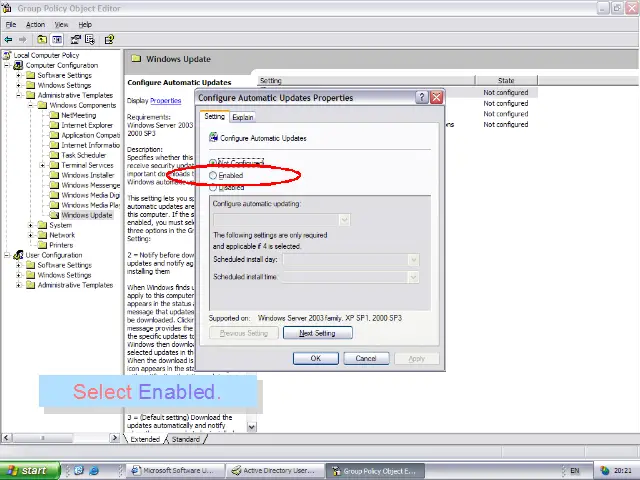Click the system tray icon beside the clock
The width and height of the screenshot is (640, 480).
(605, 471)
